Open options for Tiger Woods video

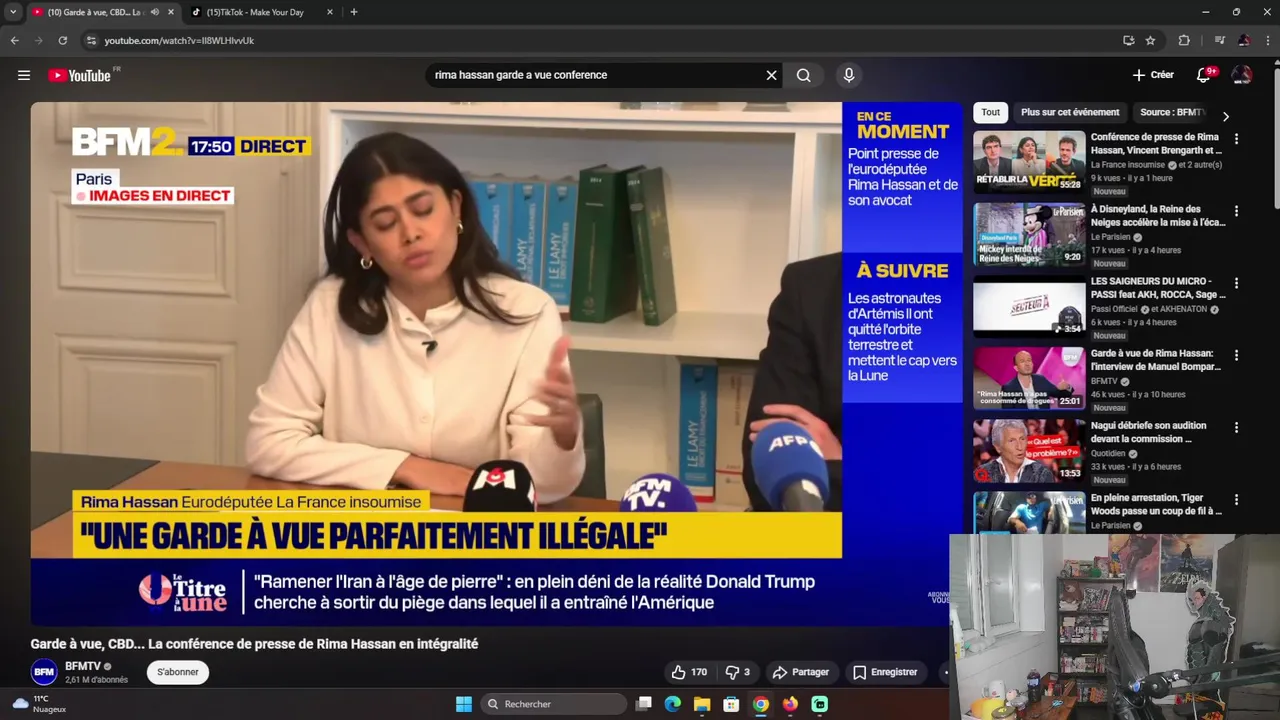pyautogui.click(x=1236, y=499)
